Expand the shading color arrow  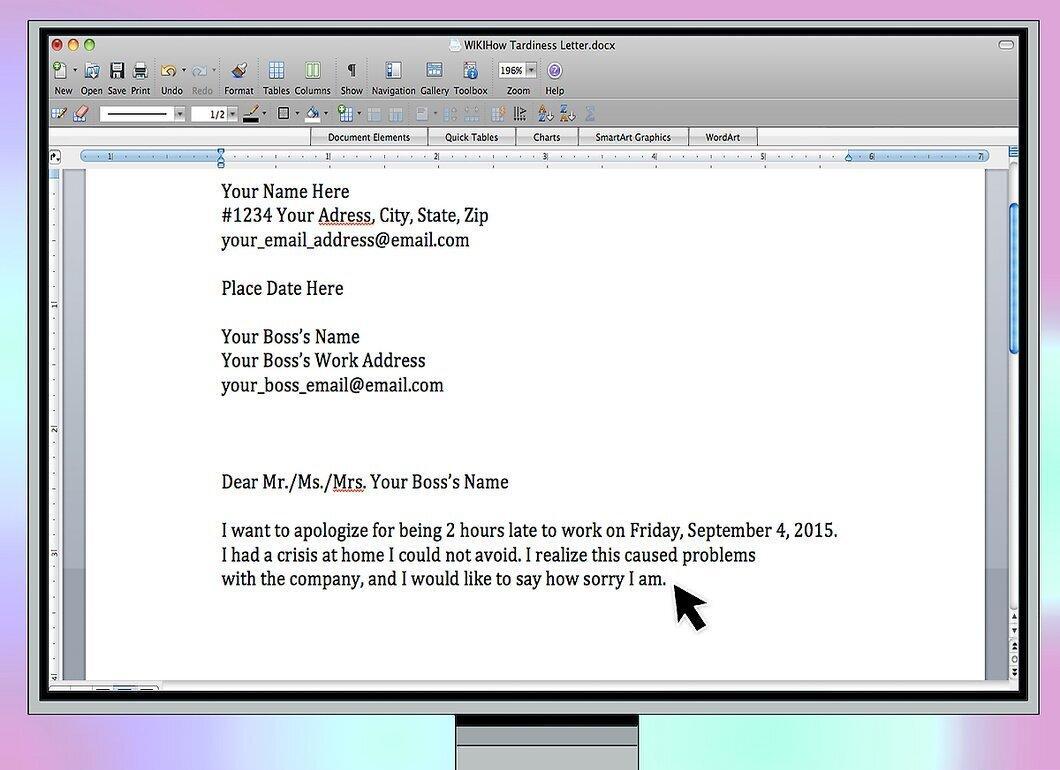coord(326,114)
